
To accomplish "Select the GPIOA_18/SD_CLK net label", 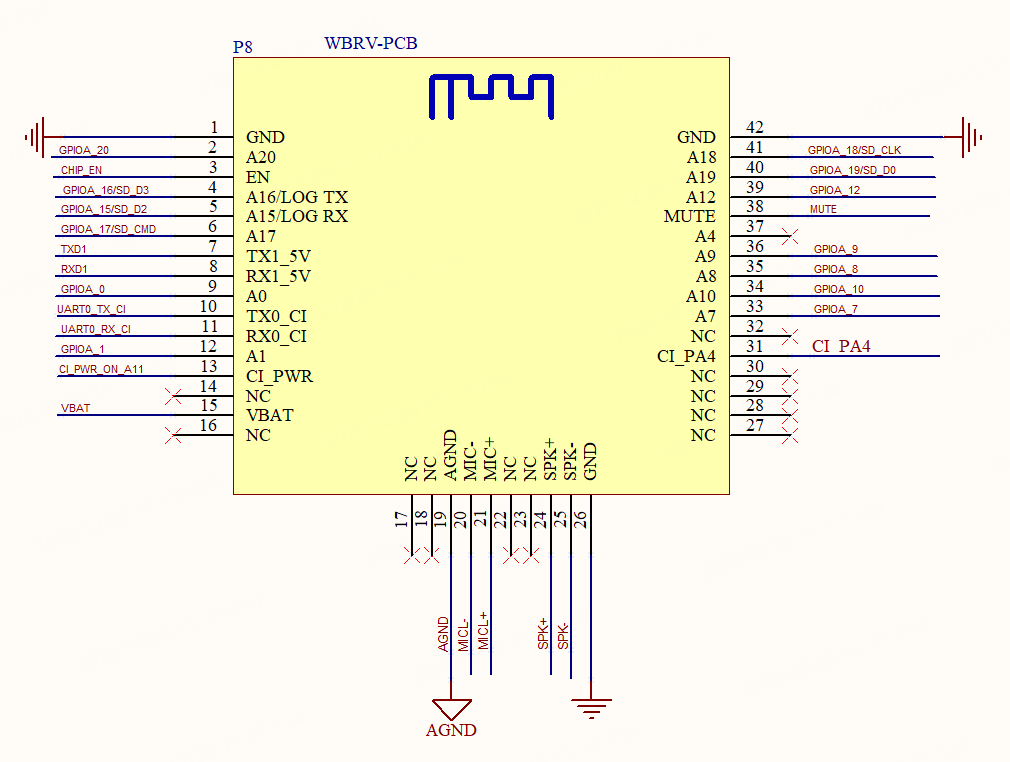I will click(854, 149).
